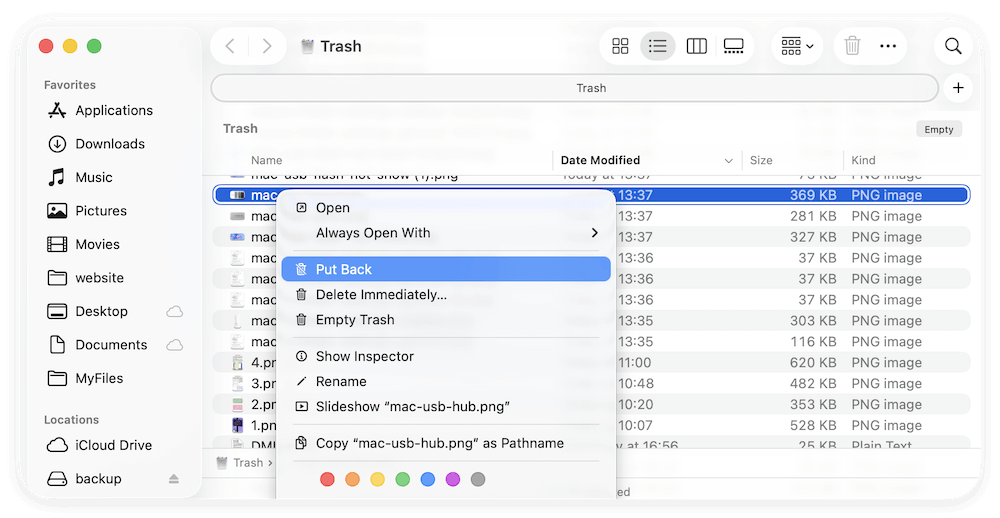Open Desktop in the sidebar

click(88, 311)
